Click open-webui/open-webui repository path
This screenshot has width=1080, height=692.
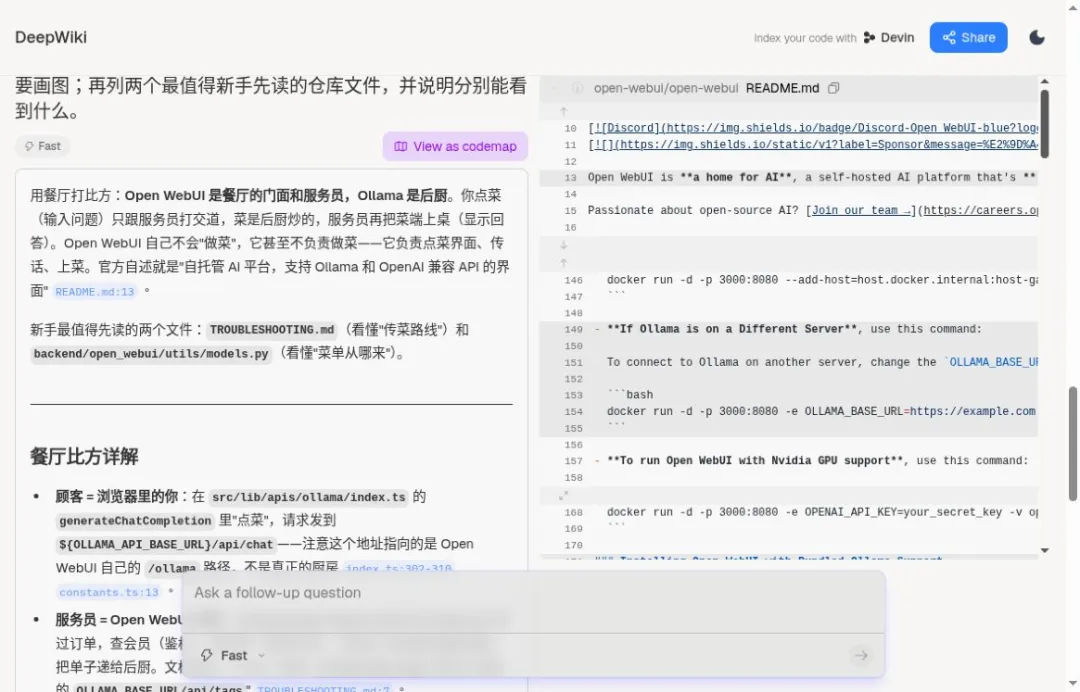(x=665, y=88)
